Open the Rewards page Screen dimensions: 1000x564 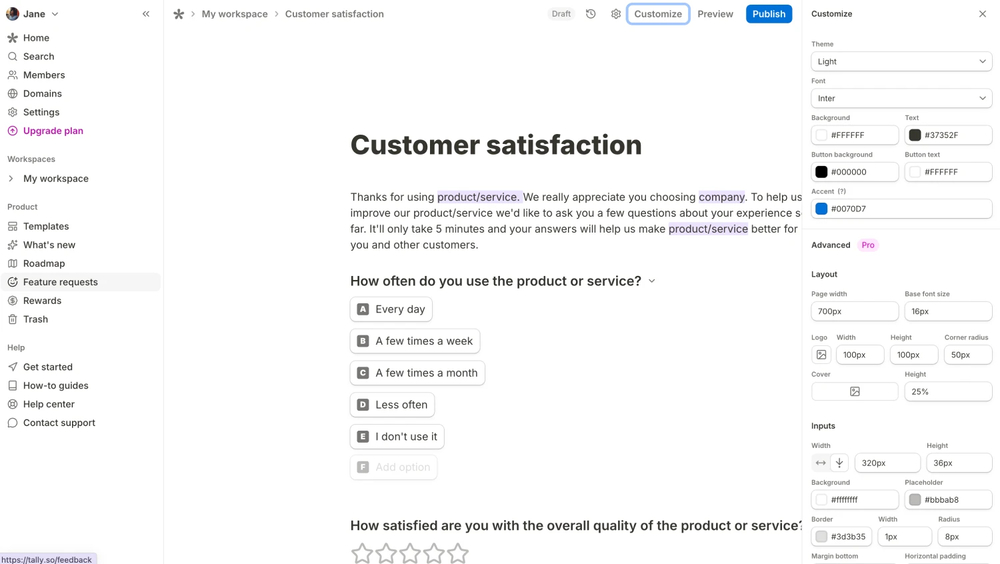pos(42,301)
